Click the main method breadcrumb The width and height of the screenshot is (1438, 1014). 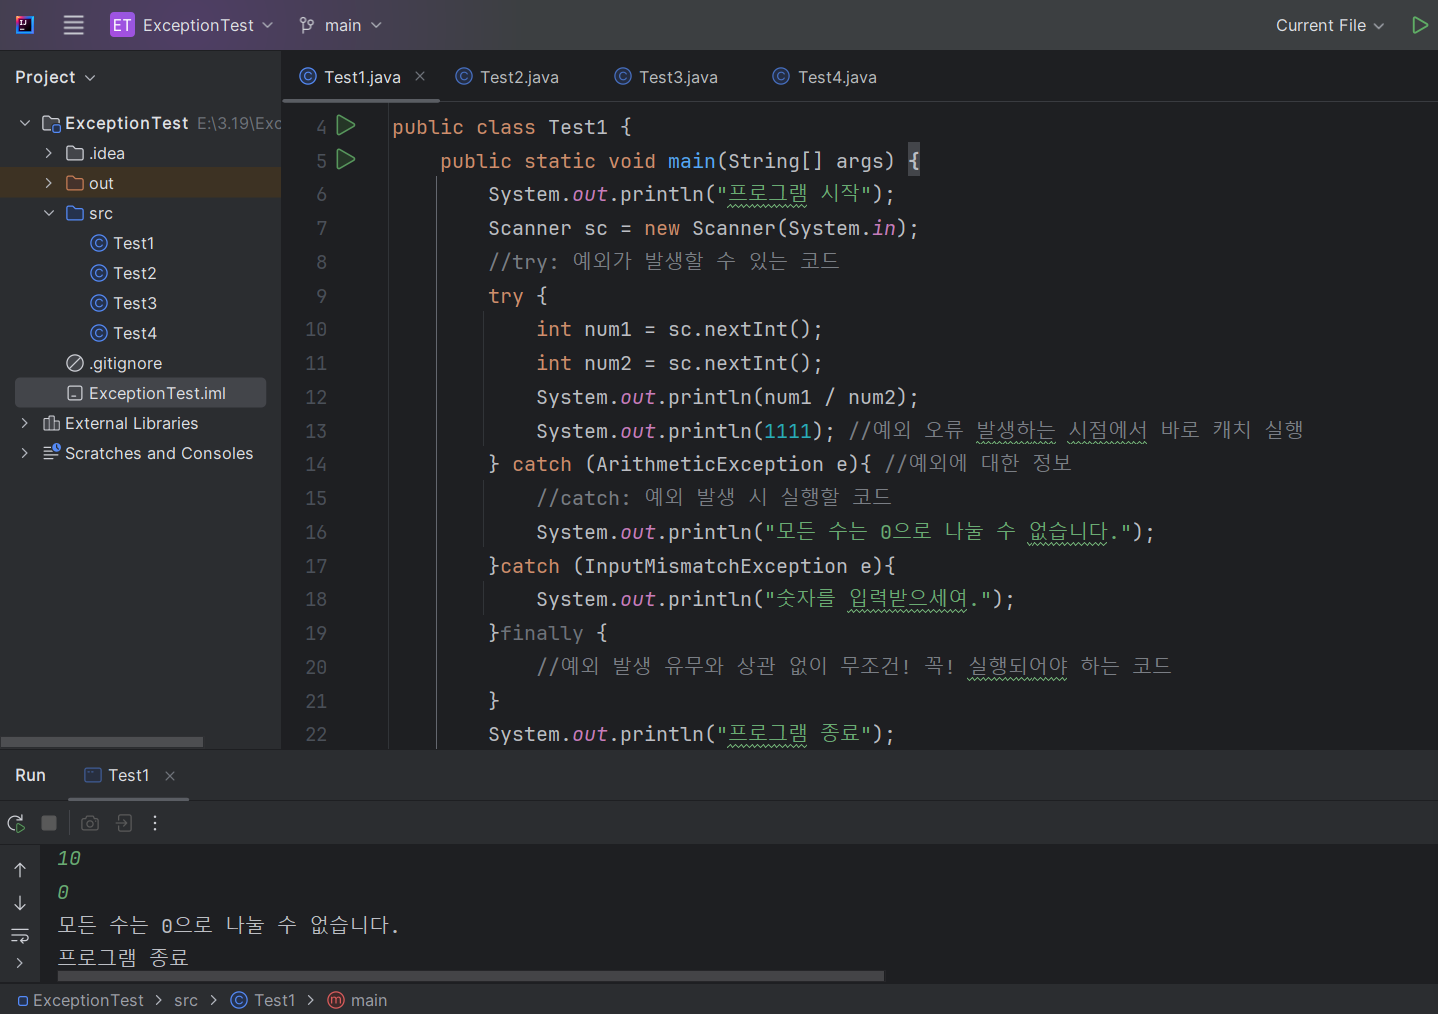358,1000
